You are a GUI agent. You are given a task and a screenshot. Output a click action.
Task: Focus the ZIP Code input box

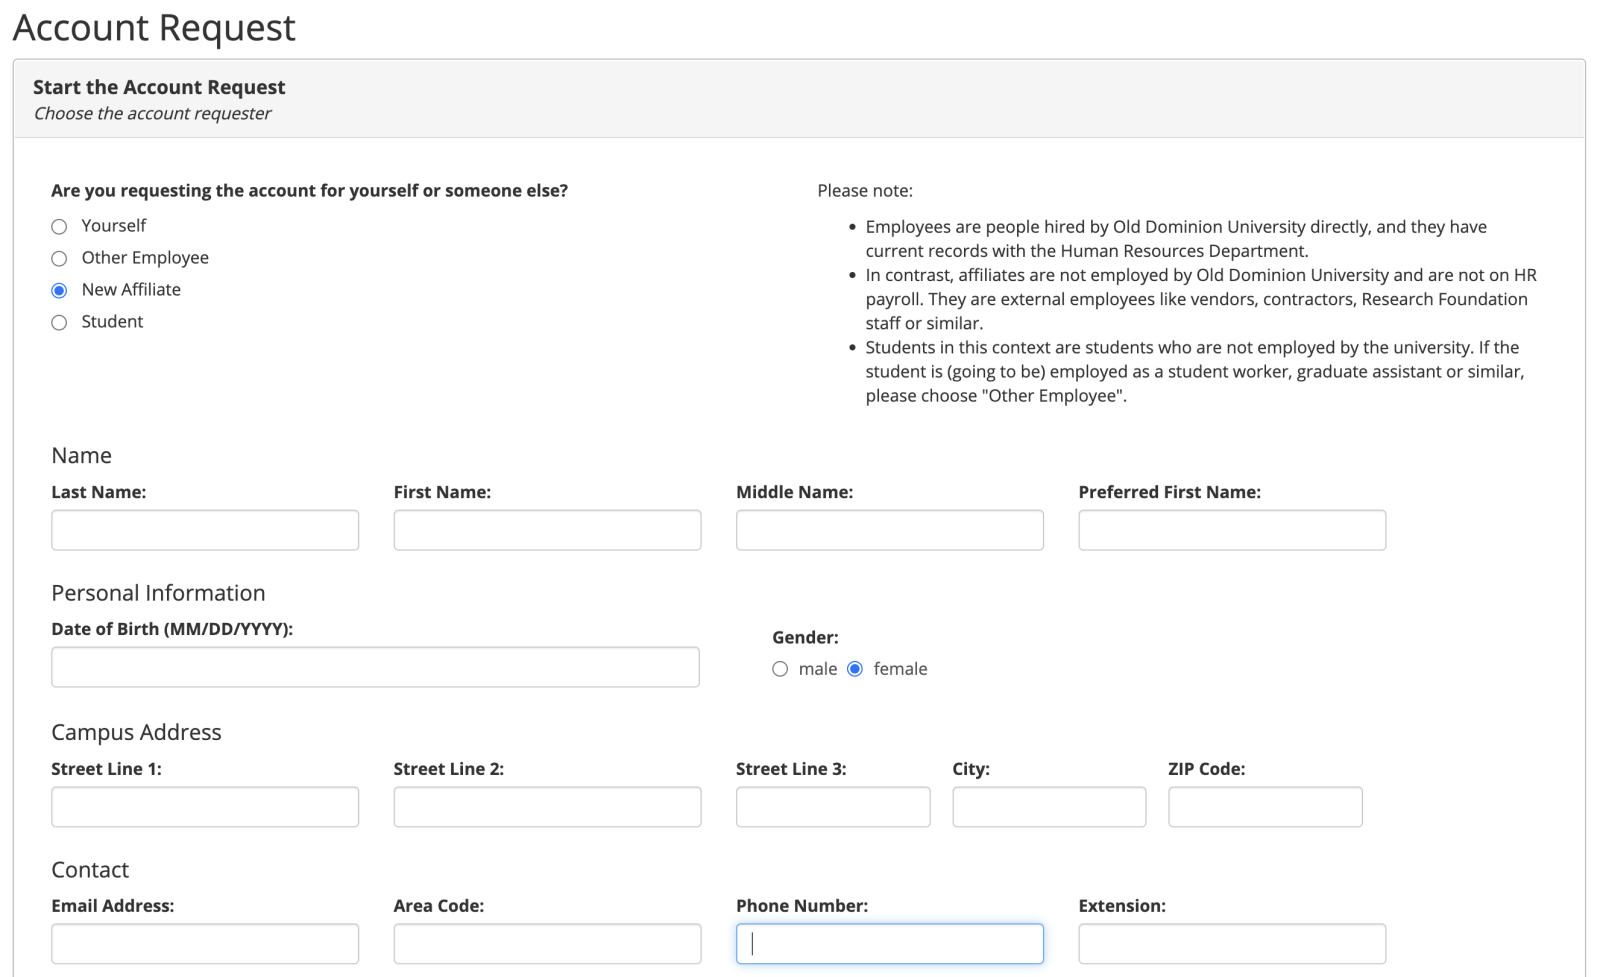tap(1265, 807)
